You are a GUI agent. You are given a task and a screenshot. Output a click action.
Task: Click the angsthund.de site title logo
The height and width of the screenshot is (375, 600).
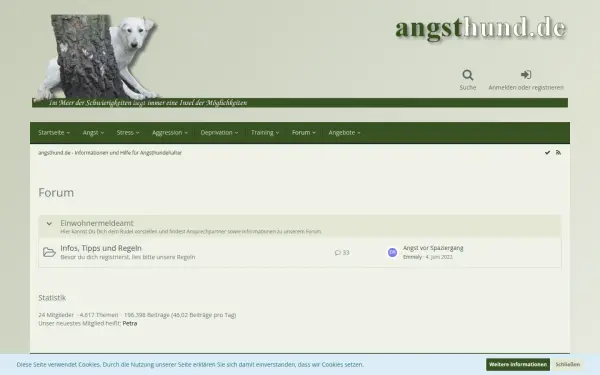click(x=480, y=29)
